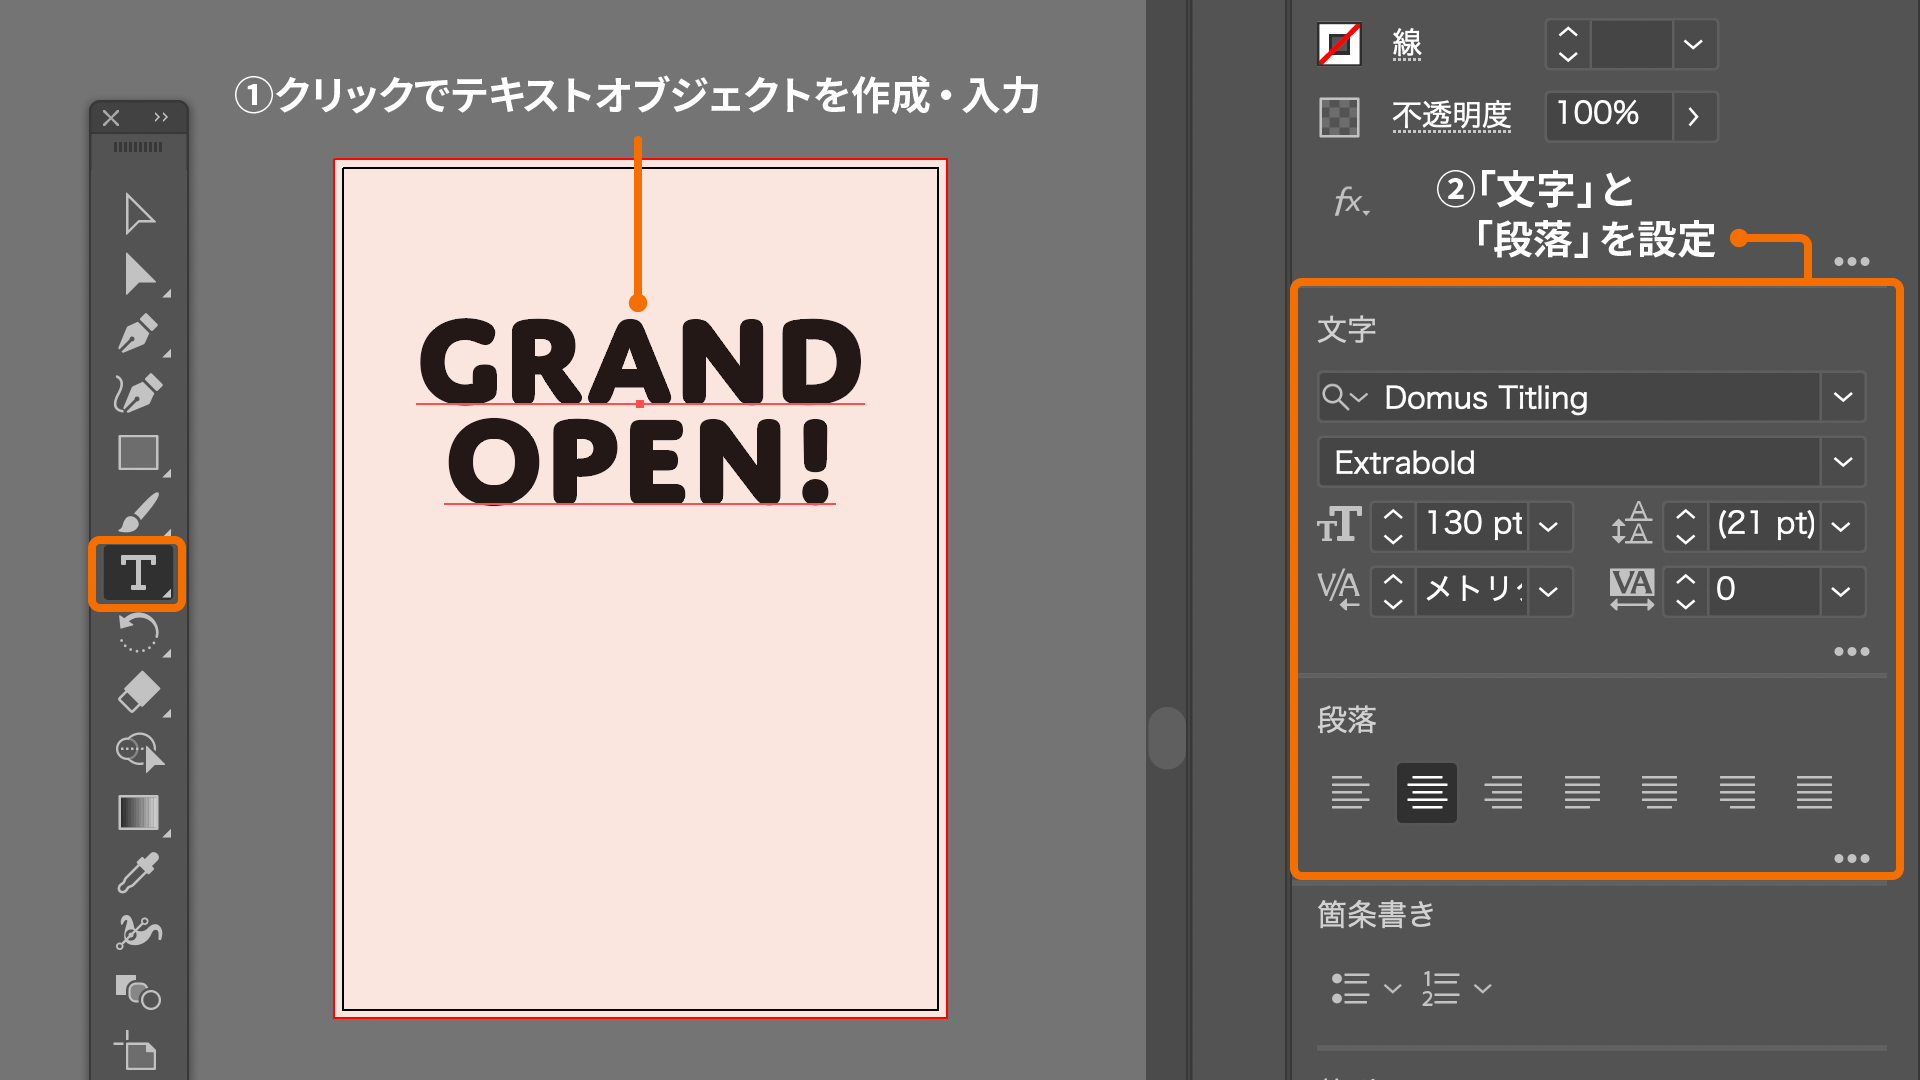Select the Rotate tool
The width and height of the screenshot is (1920, 1080).
pyautogui.click(x=138, y=633)
